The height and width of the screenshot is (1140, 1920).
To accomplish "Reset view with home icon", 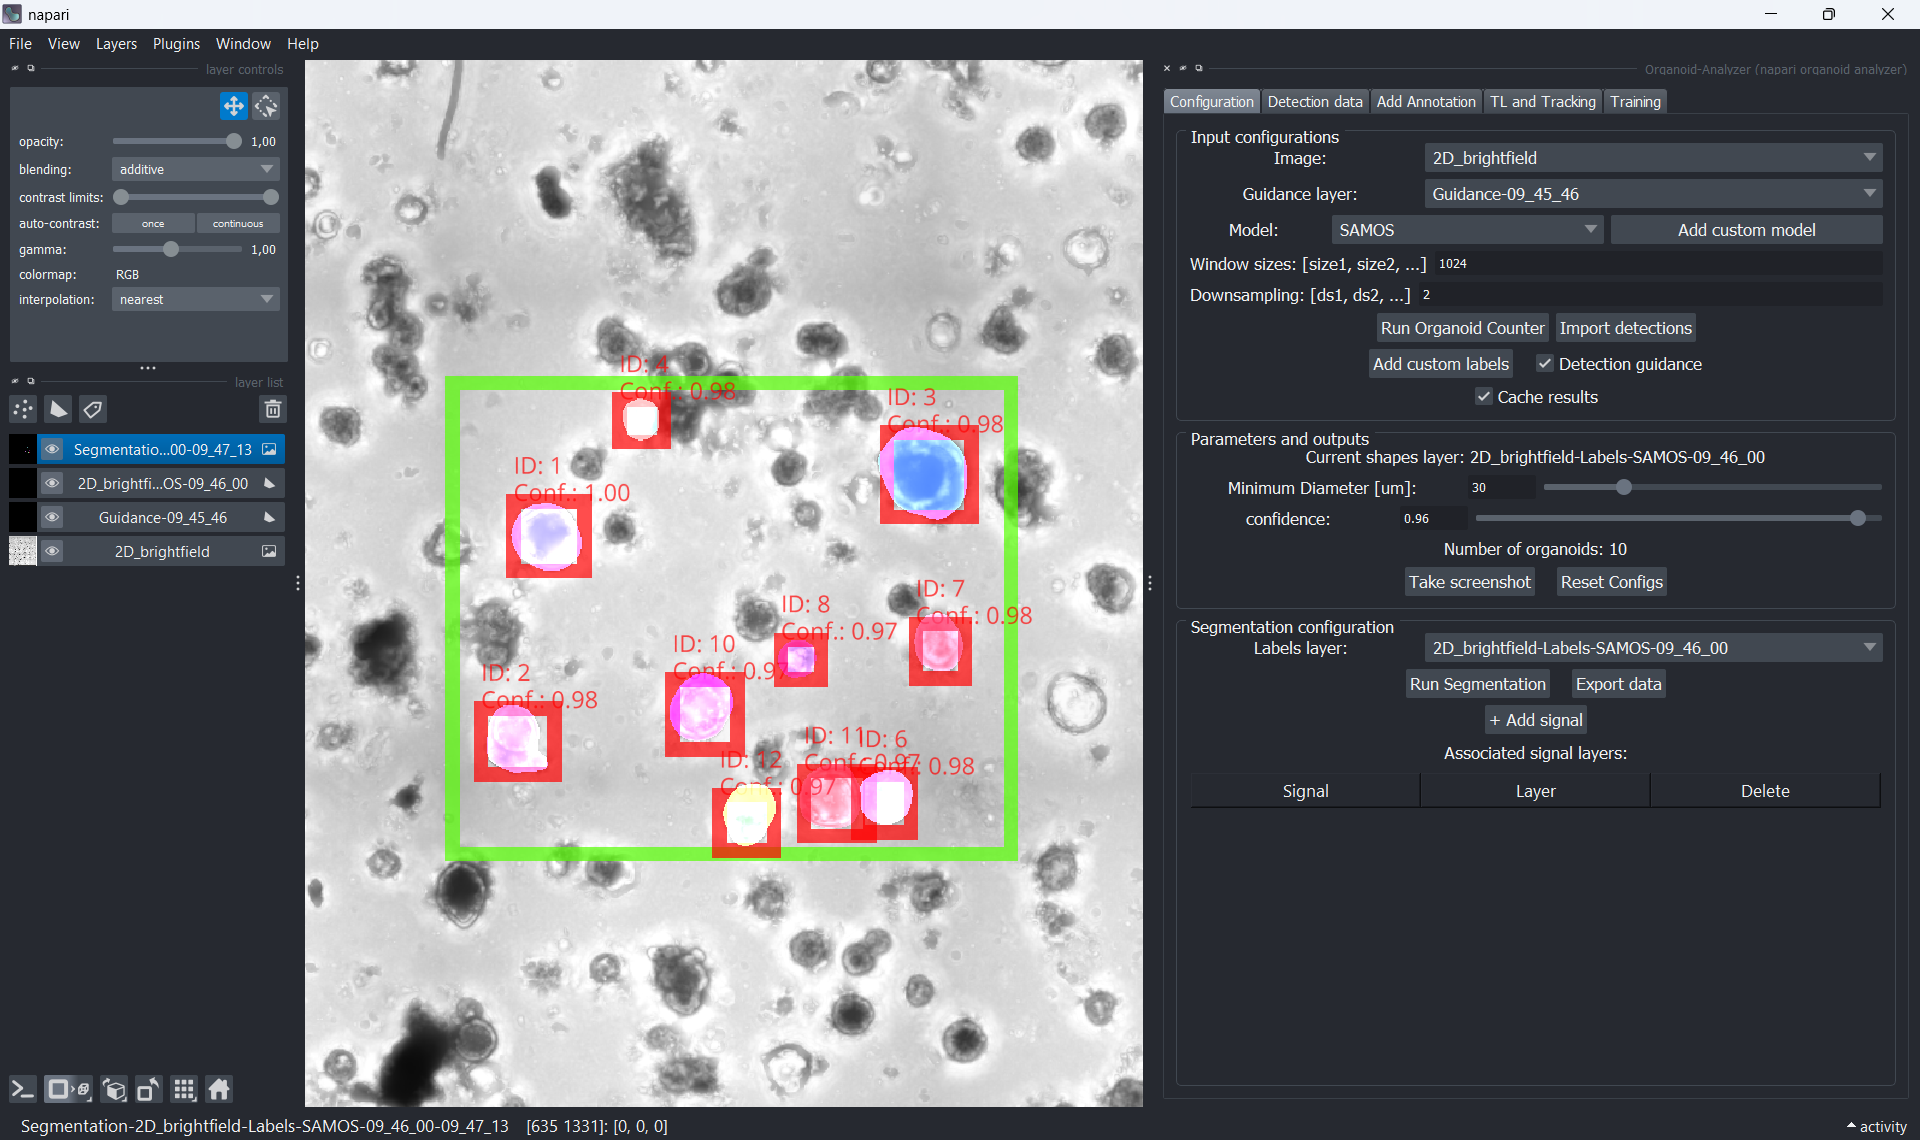I will 219,1089.
